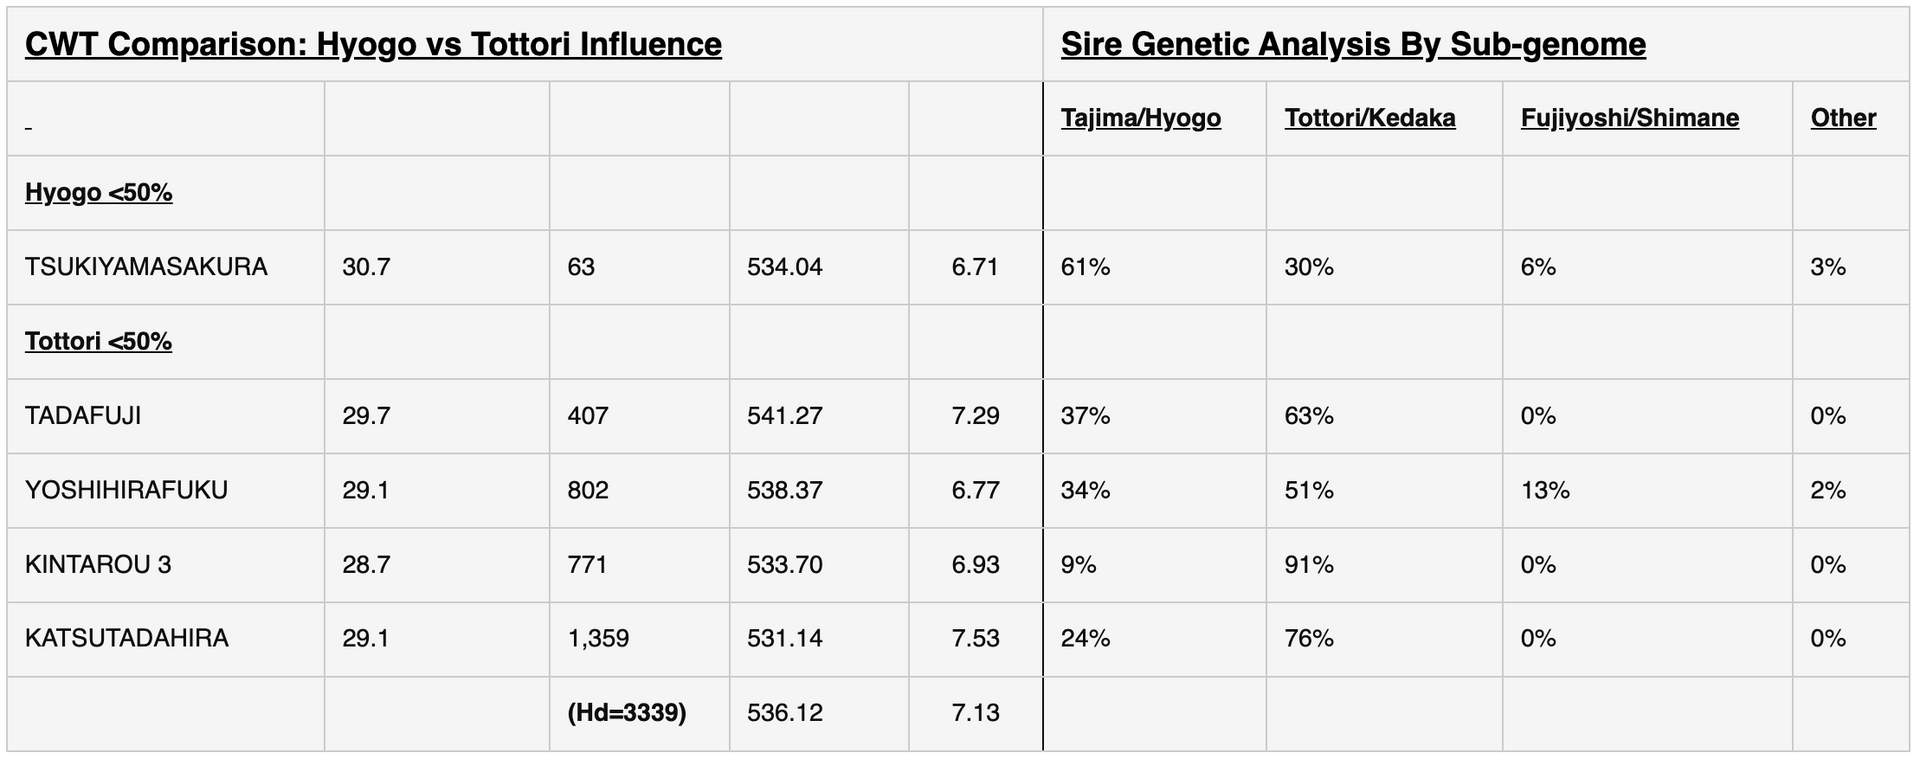Select the Tajima/Hyogo column header
The height and width of the screenshot is (758, 1920).
pyautogui.click(x=1141, y=118)
